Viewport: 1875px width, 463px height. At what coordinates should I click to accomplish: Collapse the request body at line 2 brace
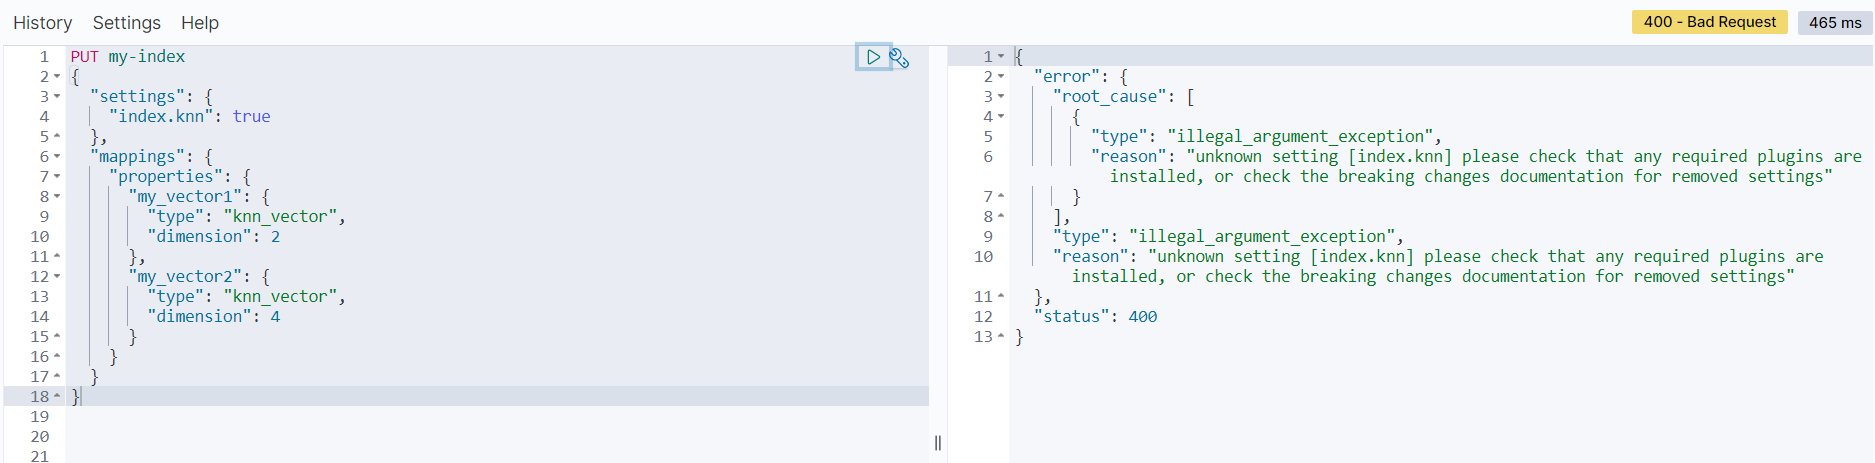pyautogui.click(x=57, y=77)
